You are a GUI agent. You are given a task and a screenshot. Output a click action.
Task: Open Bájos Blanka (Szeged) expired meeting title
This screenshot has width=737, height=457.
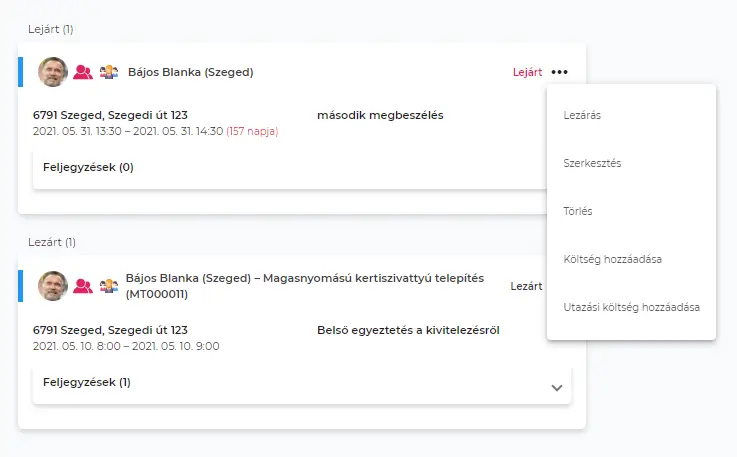(x=190, y=72)
